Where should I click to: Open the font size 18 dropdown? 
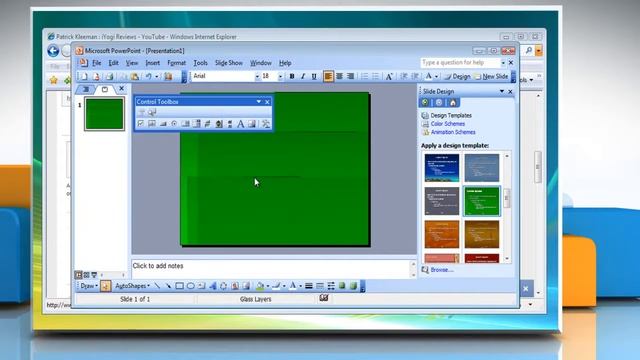[280, 76]
